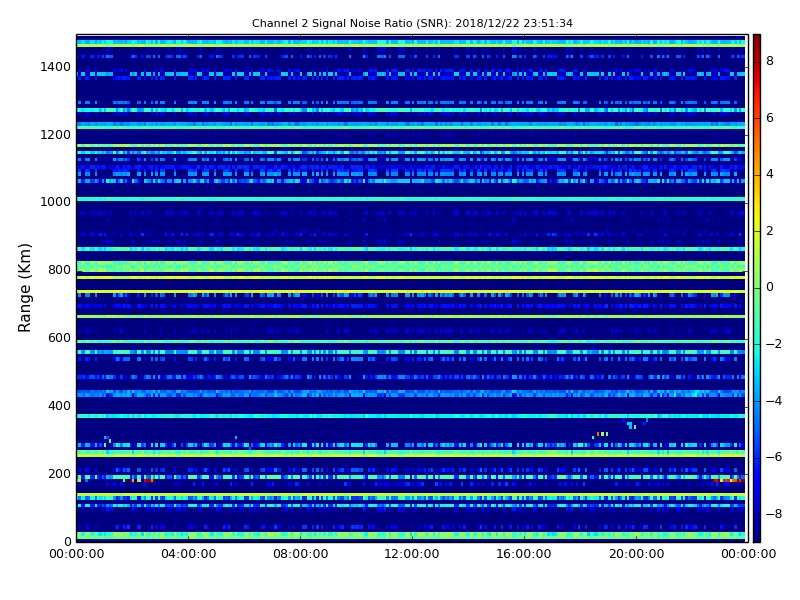
Task: Click the 1400 range axis tick label
Action: click(x=55, y=67)
